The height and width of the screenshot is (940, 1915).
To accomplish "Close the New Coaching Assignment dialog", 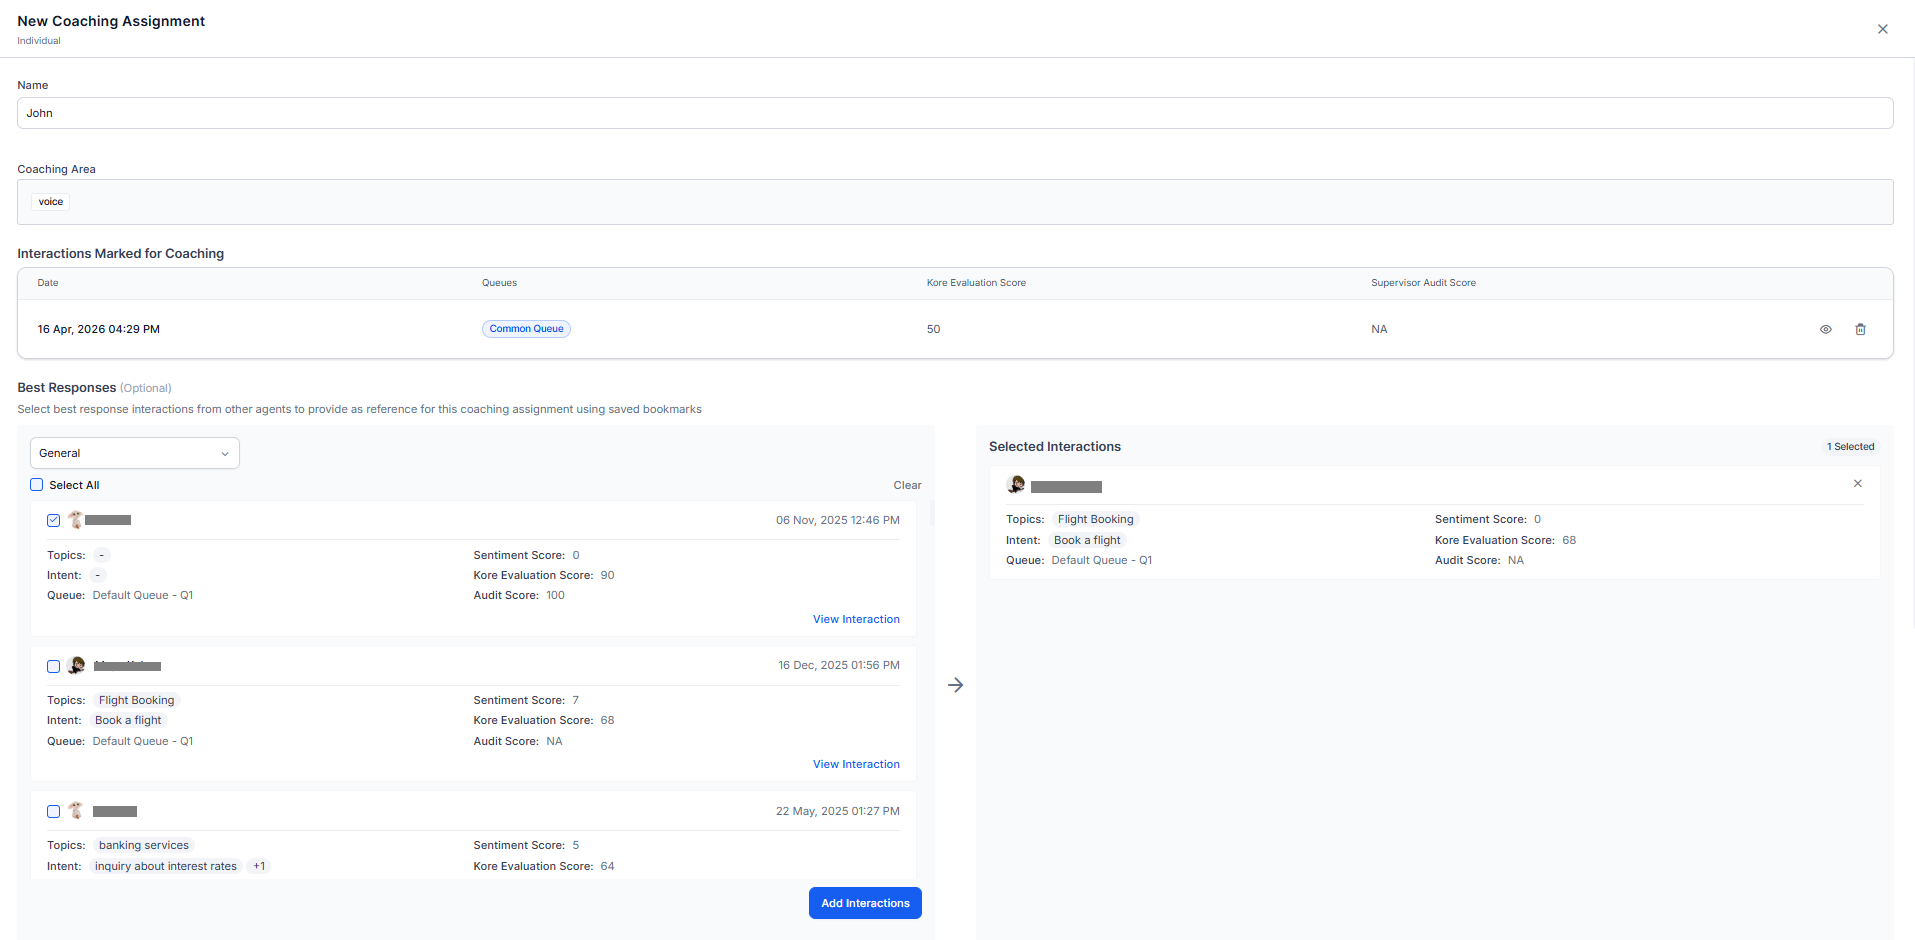I will coord(1883,29).
